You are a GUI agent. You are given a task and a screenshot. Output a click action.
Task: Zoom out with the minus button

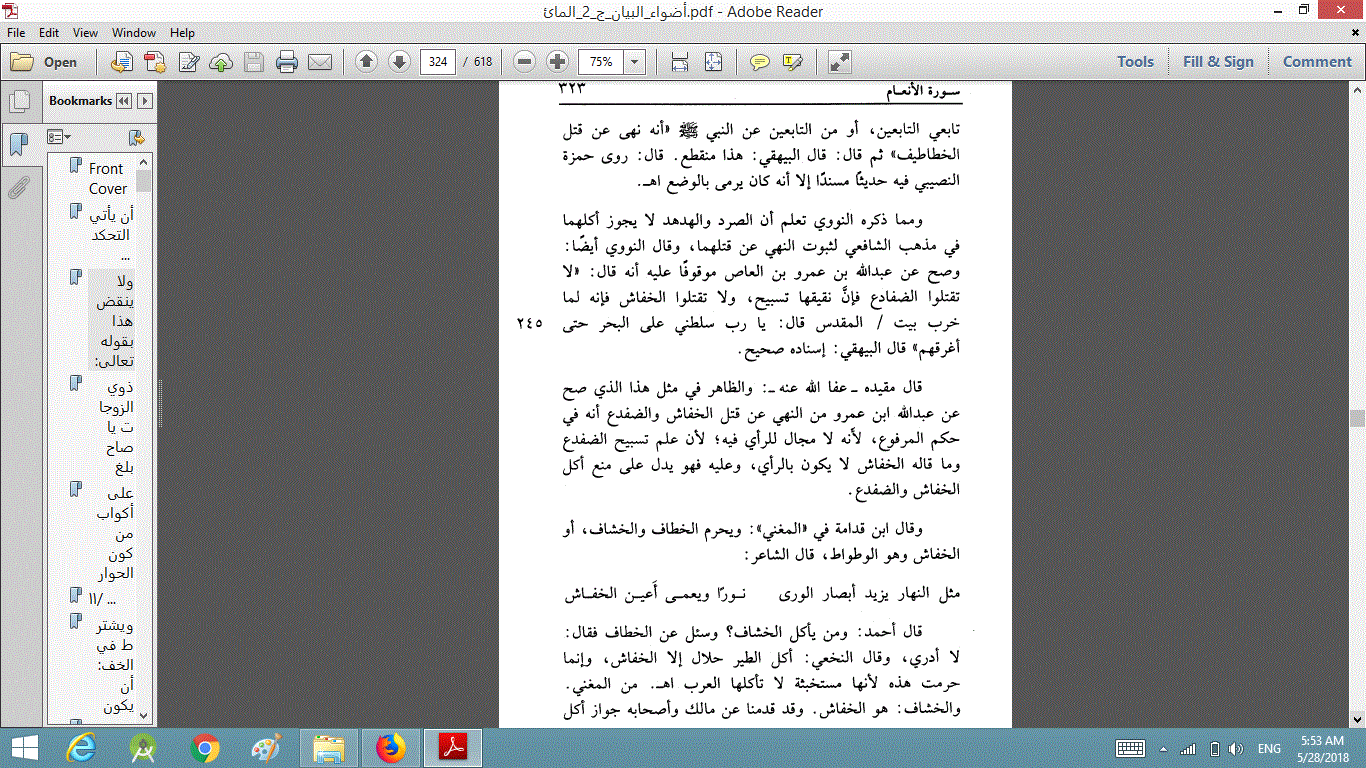tap(525, 62)
